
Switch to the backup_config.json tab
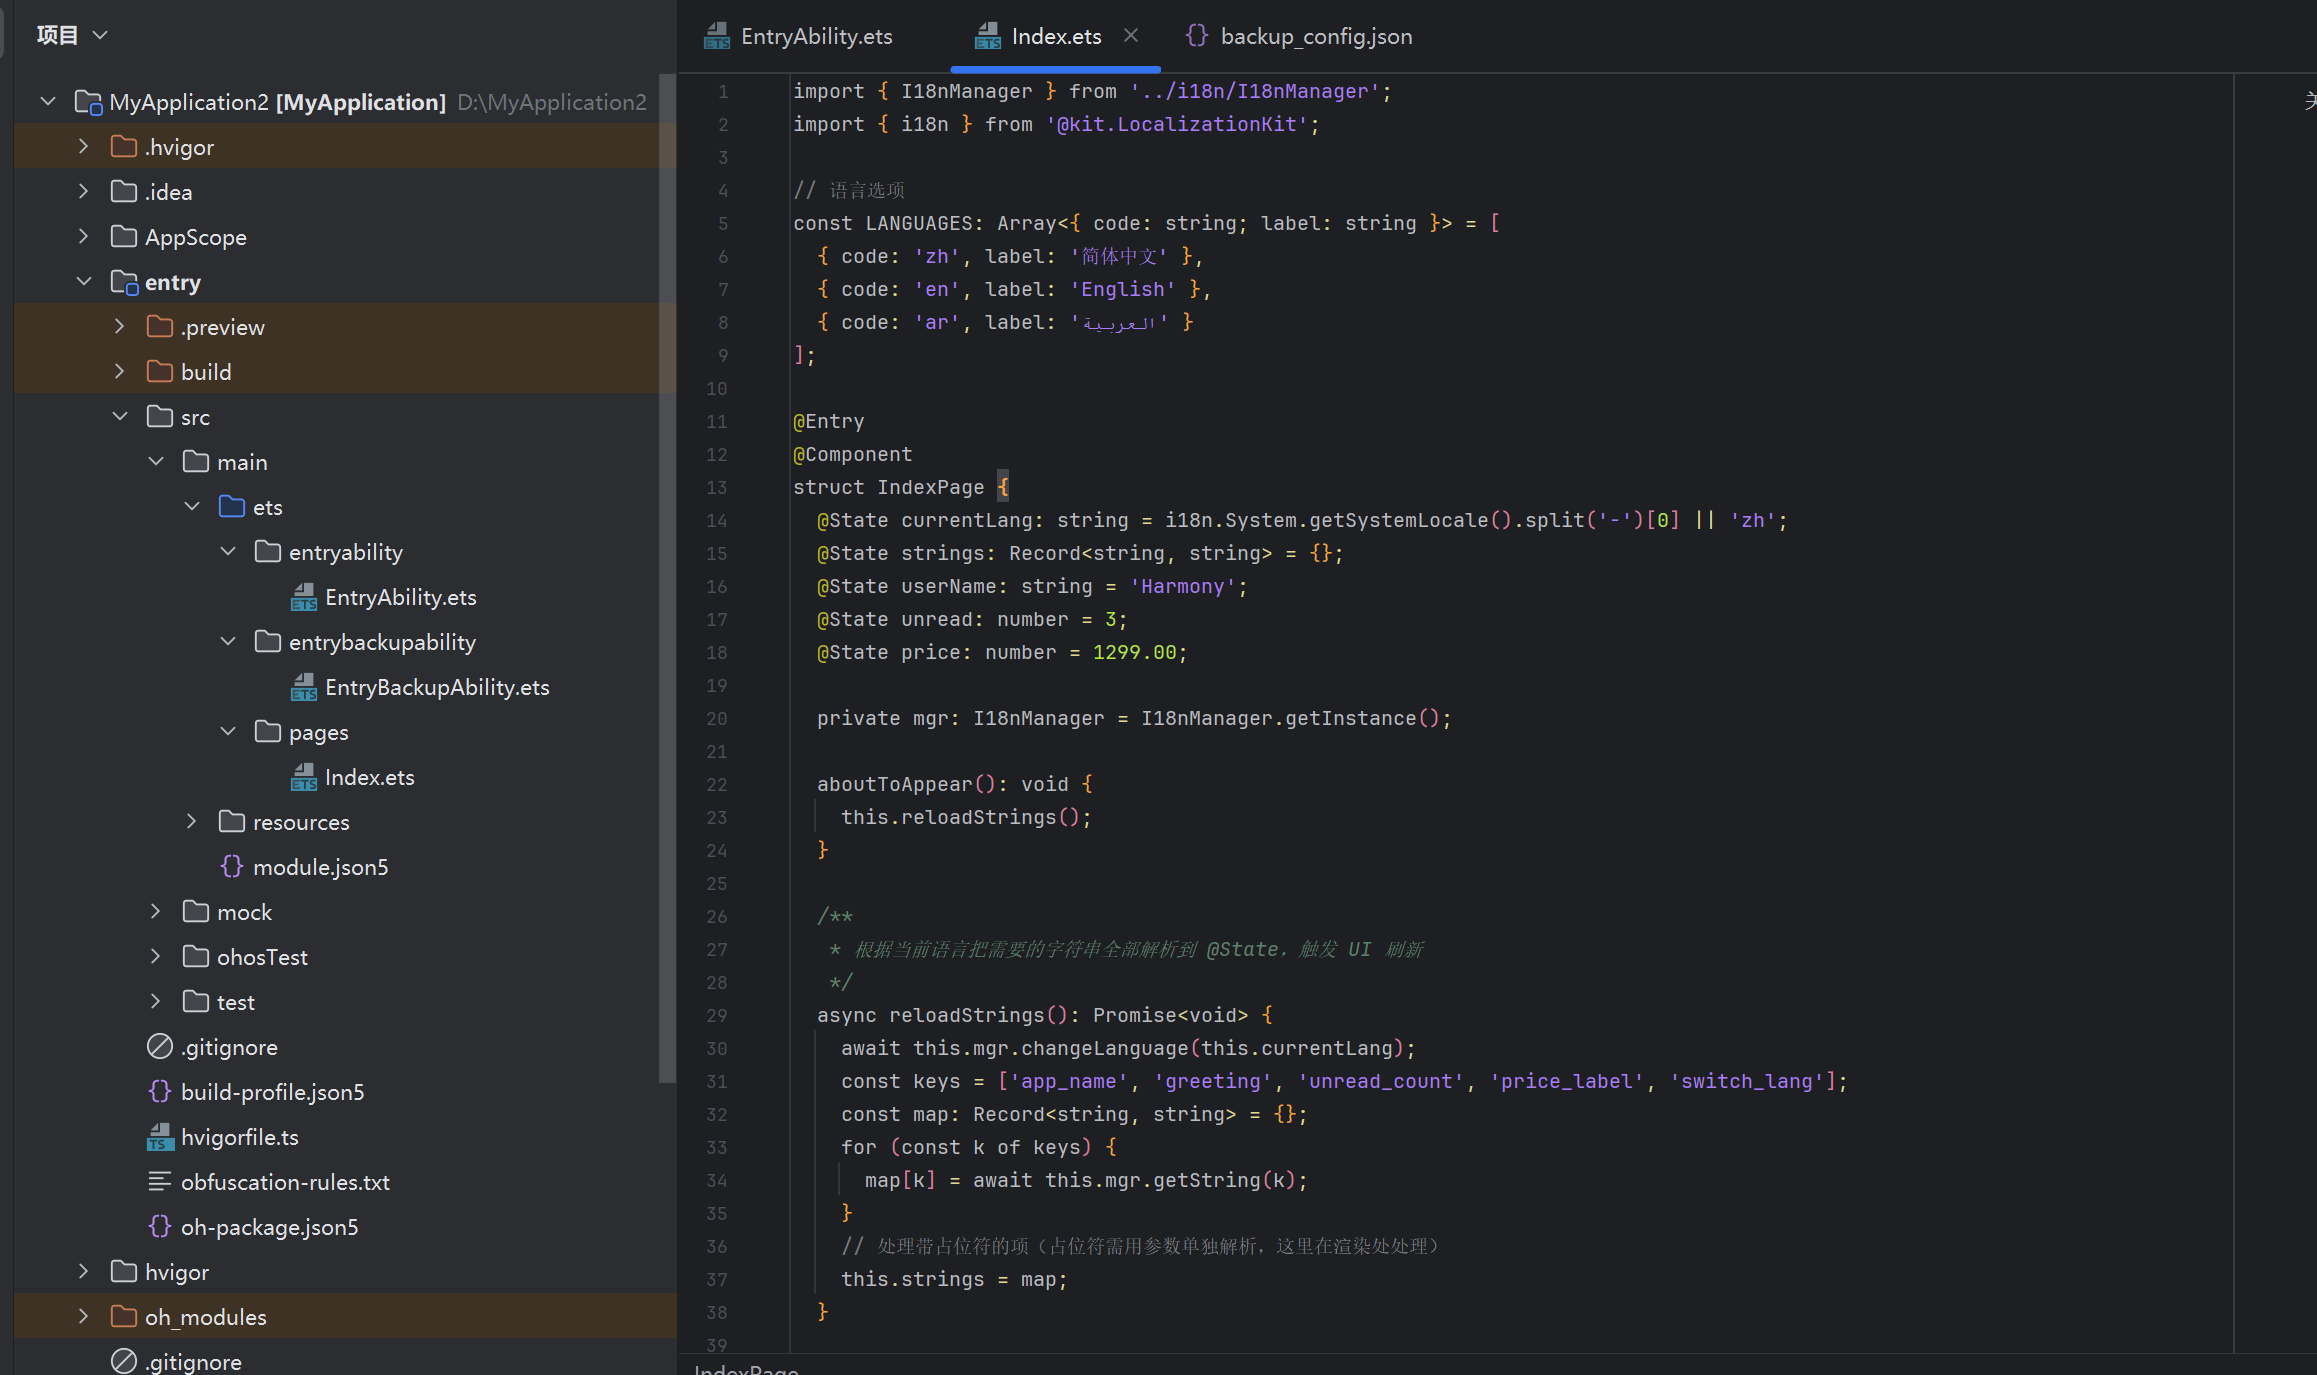click(x=1299, y=36)
